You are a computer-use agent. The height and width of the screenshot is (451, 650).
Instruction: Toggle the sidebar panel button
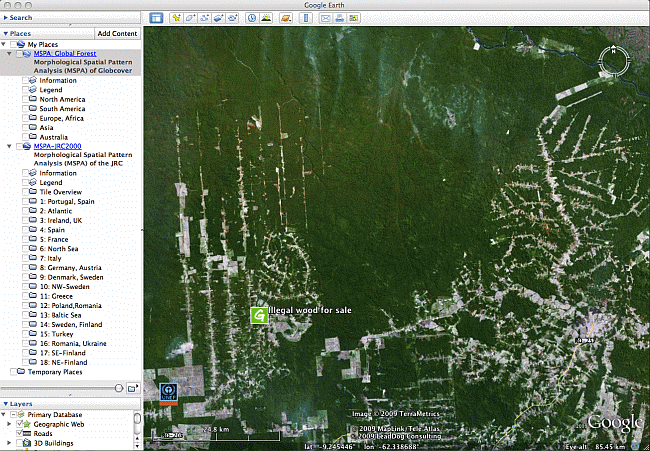pyautogui.click(x=156, y=18)
